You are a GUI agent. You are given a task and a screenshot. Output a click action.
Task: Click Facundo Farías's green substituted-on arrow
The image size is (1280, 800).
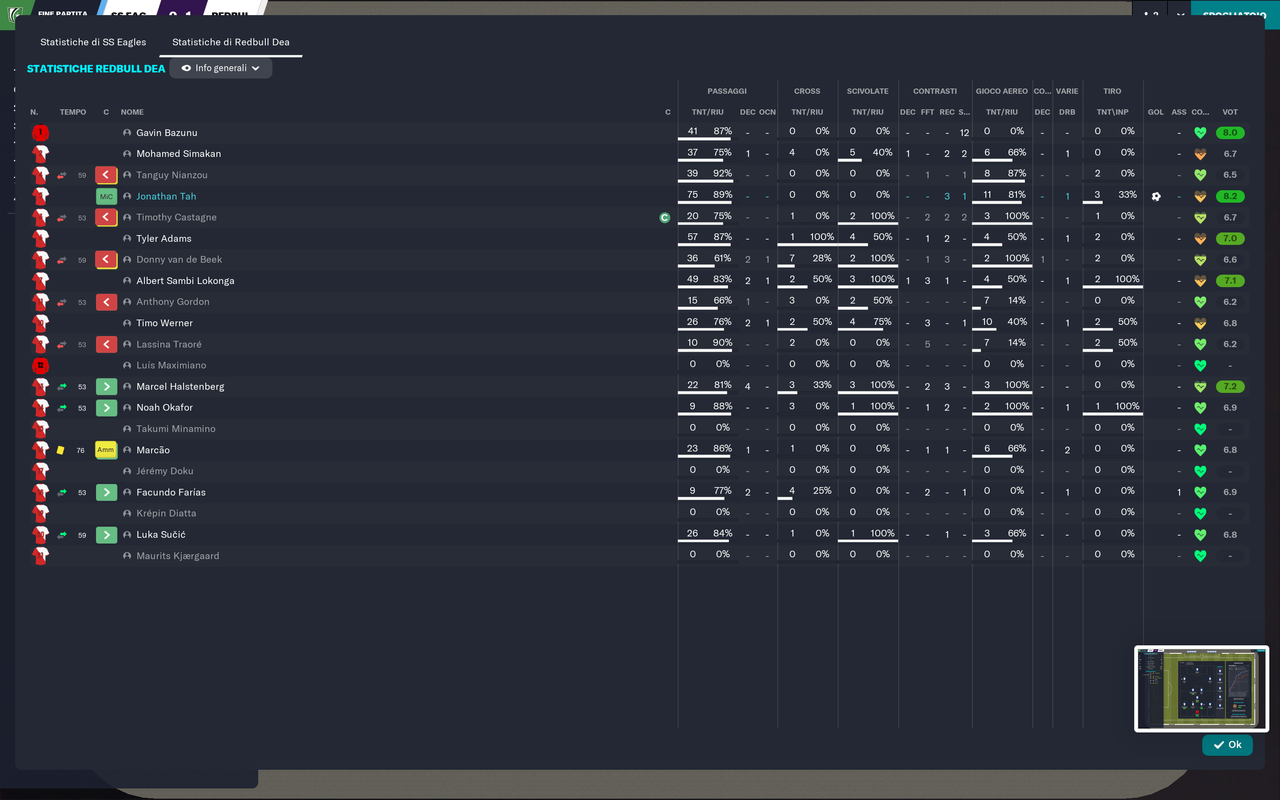pos(106,492)
